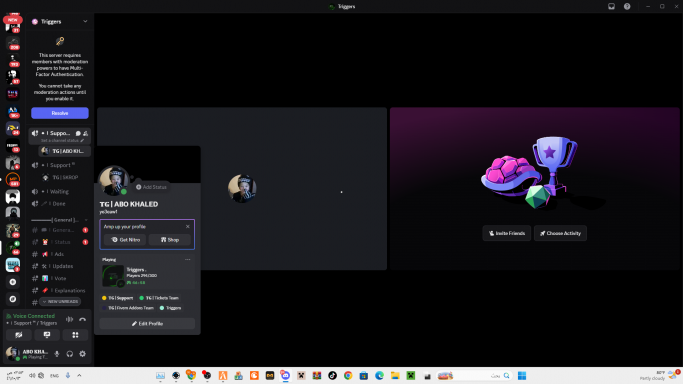This screenshot has width=683, height=384.
Task: Open the Help question mark icon
Action: point(627,7)
